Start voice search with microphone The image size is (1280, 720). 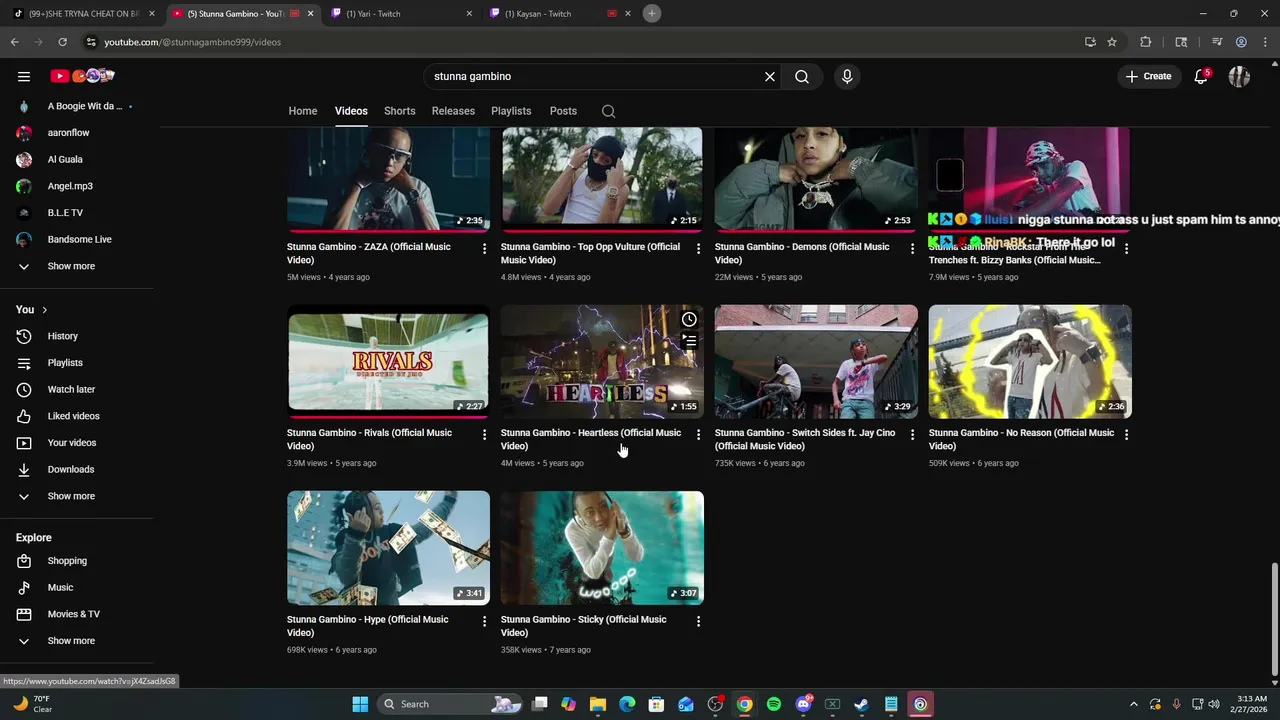847,76
